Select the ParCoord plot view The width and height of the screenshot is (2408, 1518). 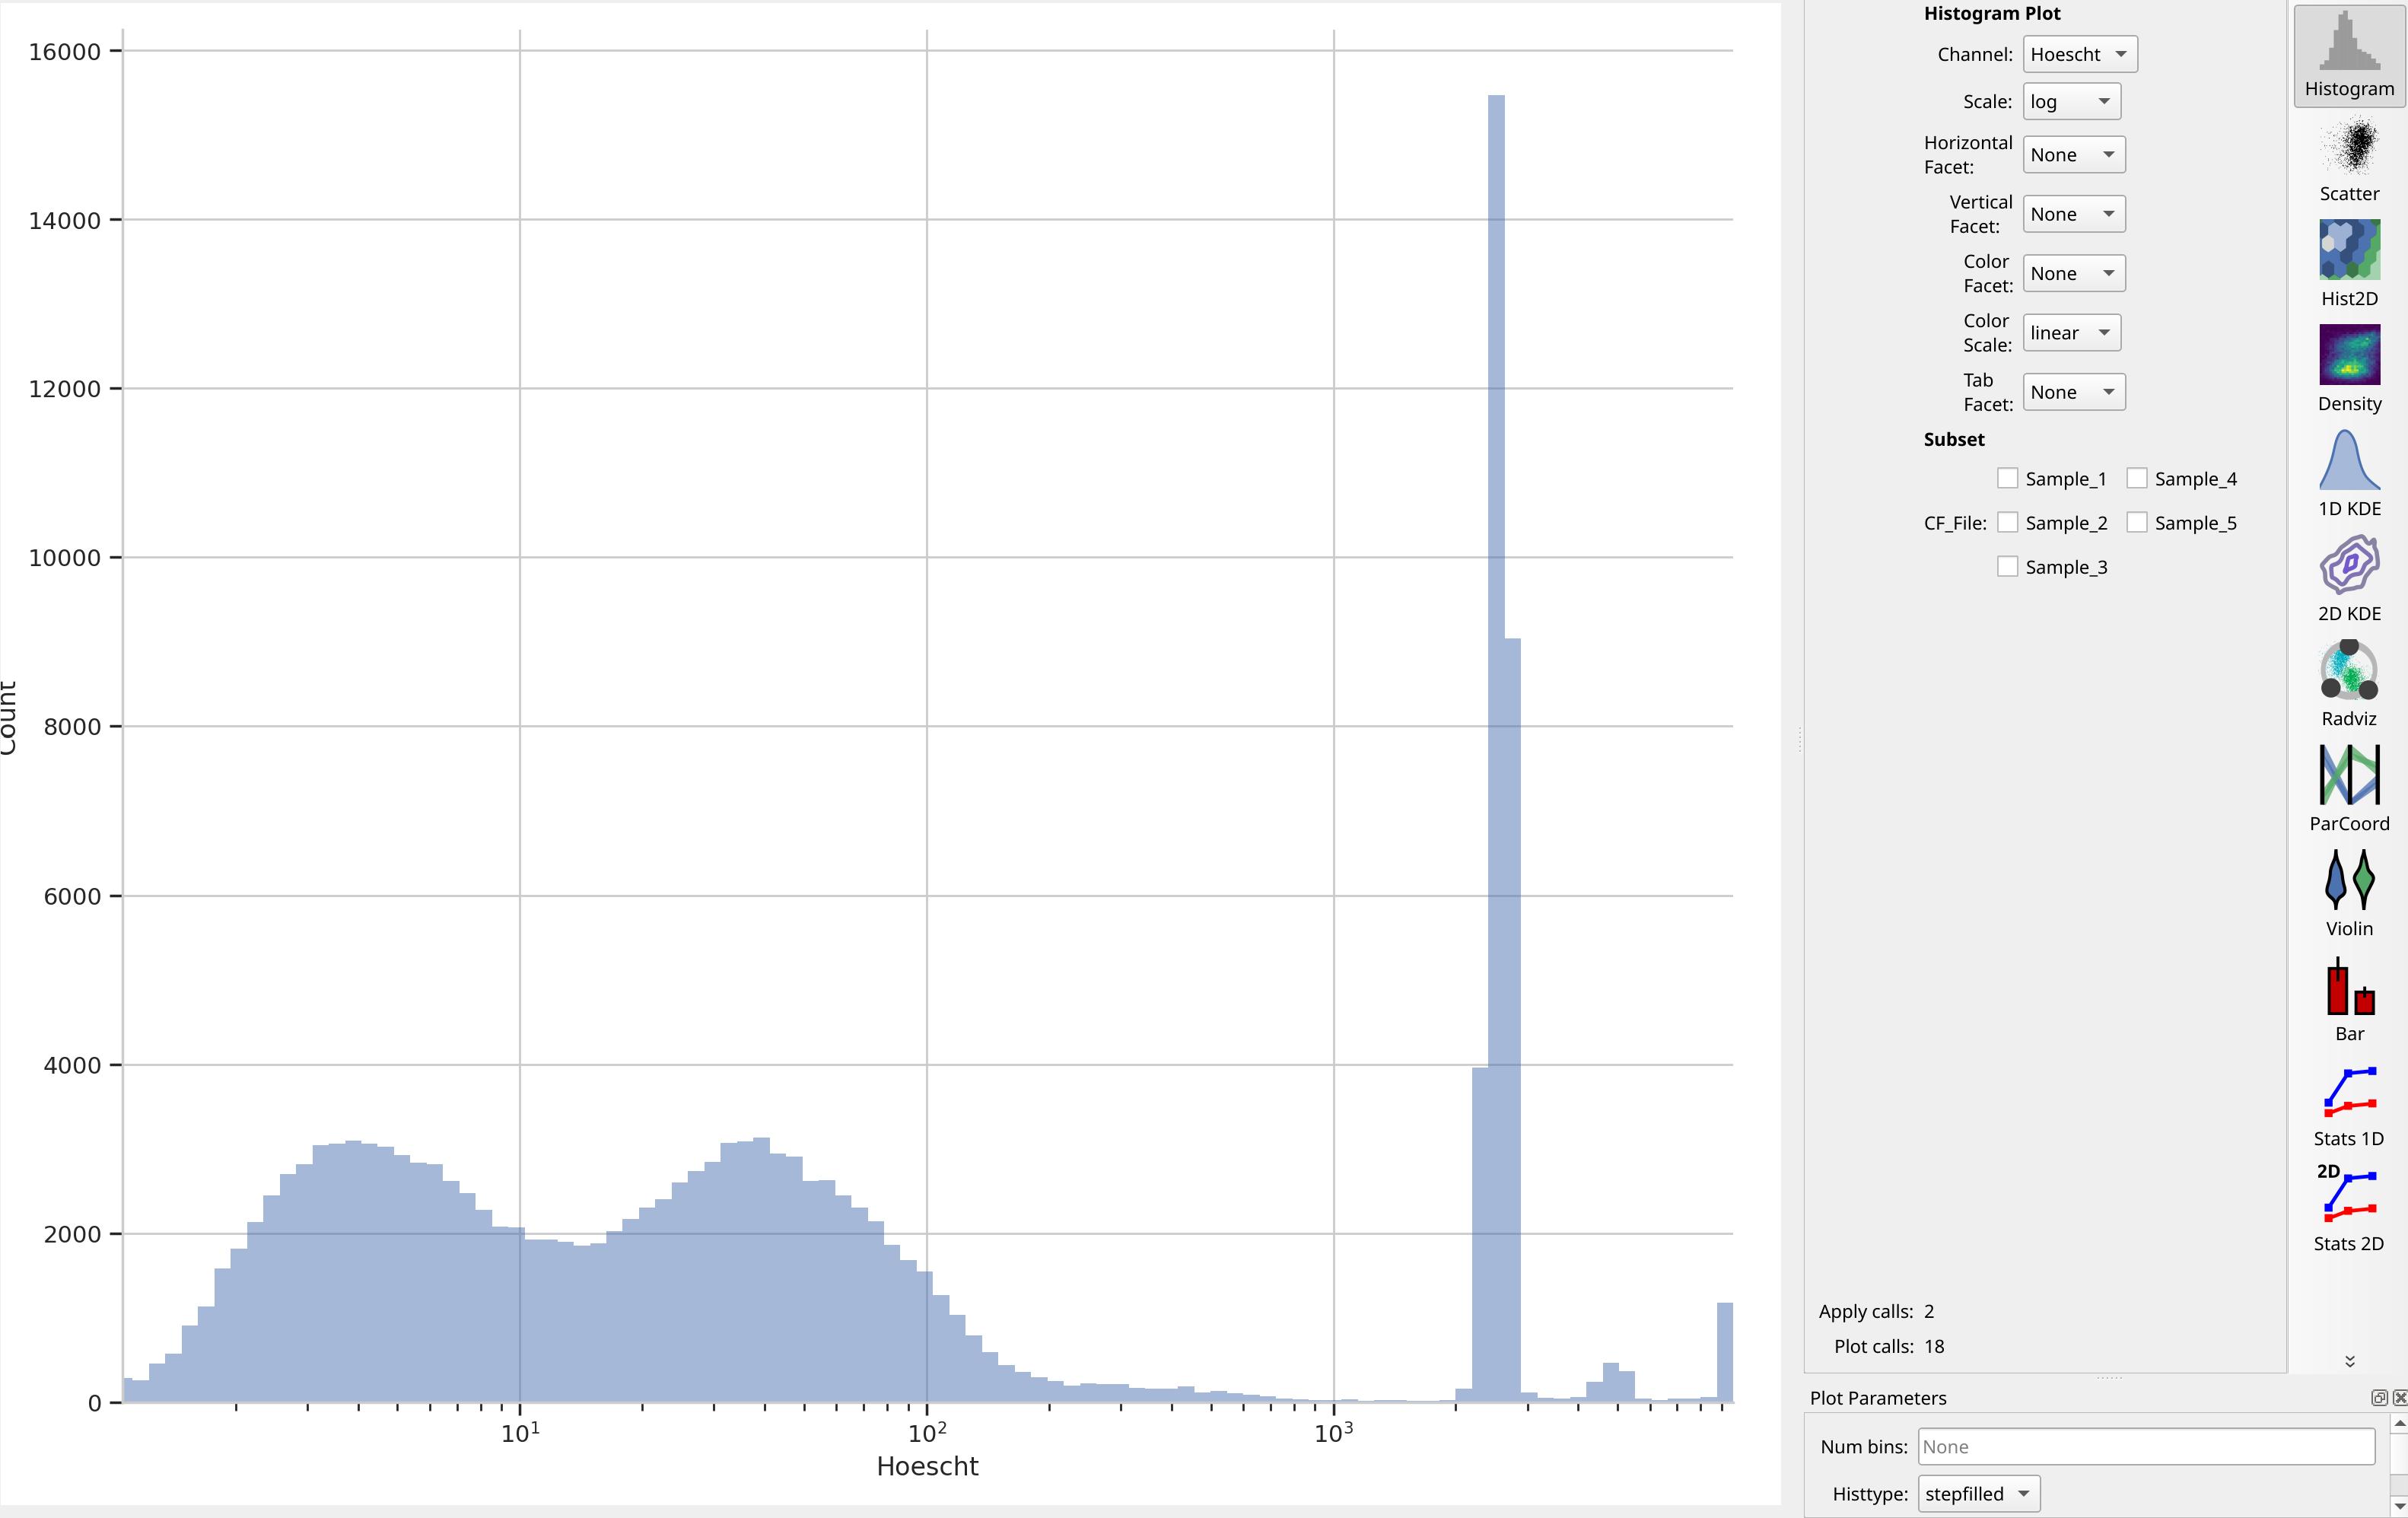[2349, 790]
